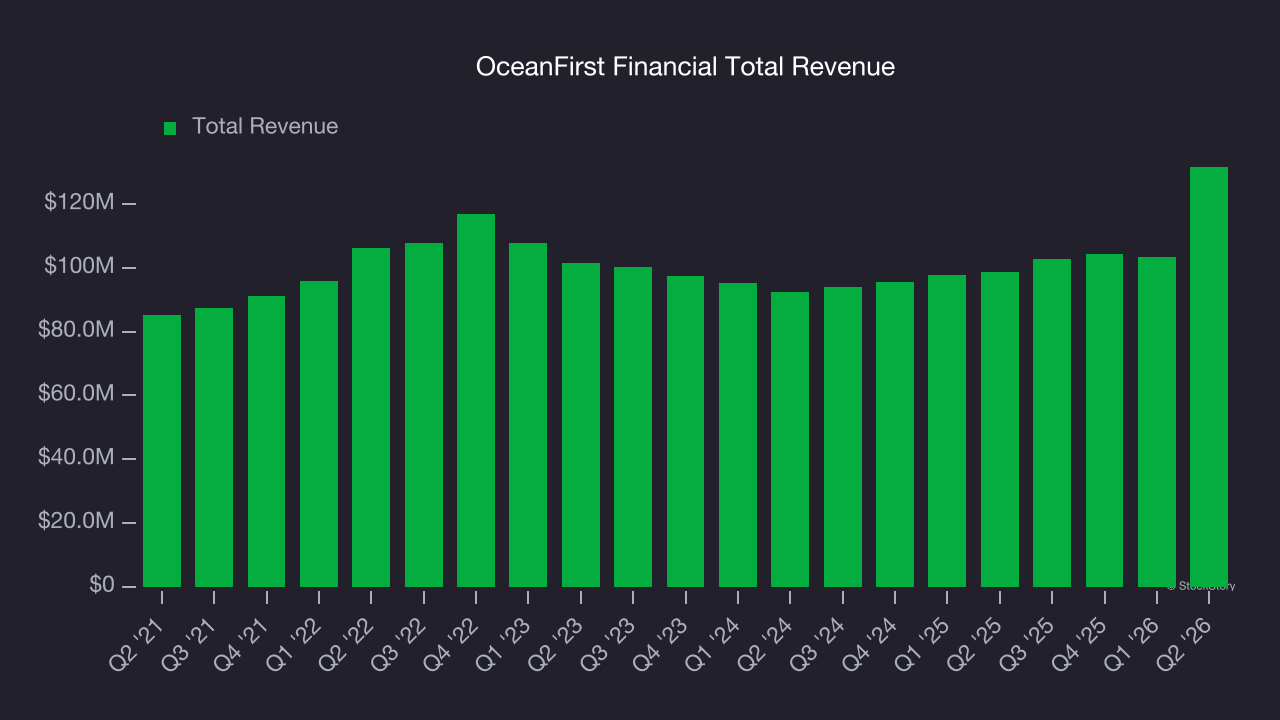1280x720 pixels.
Task: Click the $40.0M y-axis label
Action: click(76, 458)
